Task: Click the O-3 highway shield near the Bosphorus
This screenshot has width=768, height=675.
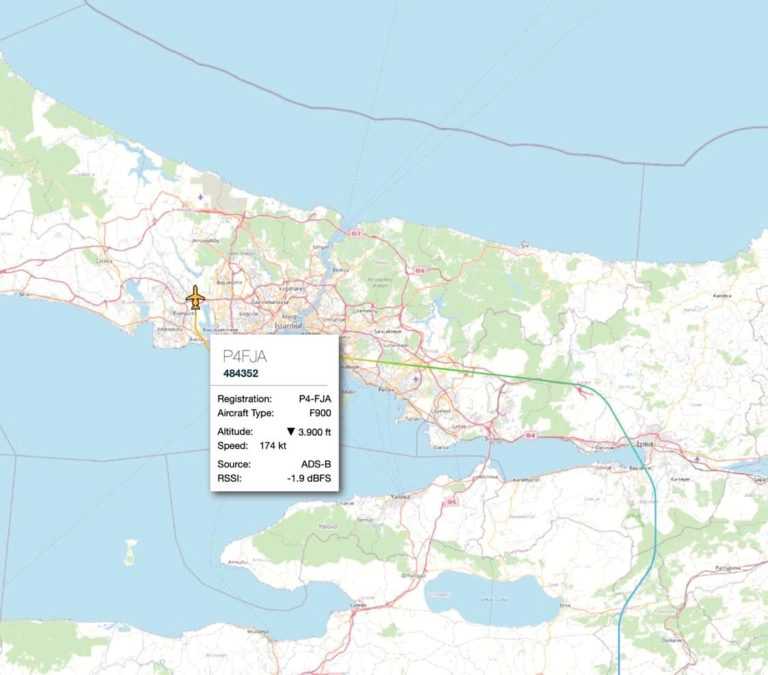Action: pyautogui.click(x=355, y=234)
